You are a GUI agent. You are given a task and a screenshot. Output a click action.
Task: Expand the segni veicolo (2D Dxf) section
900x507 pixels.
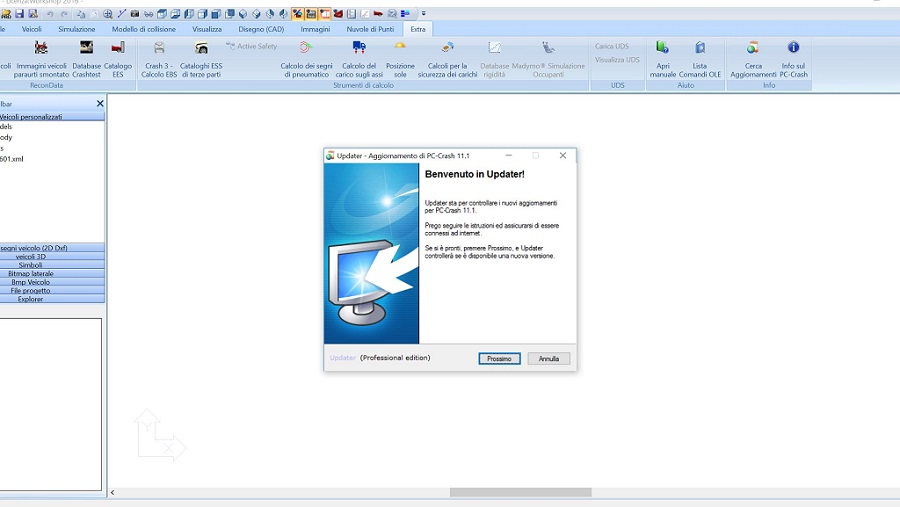pyautogui.click(x=52, y=248)
